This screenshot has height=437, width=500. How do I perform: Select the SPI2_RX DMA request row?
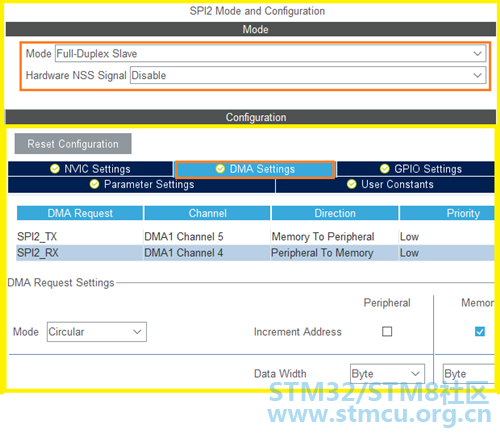pyautogui.click(x=255, y=253)
